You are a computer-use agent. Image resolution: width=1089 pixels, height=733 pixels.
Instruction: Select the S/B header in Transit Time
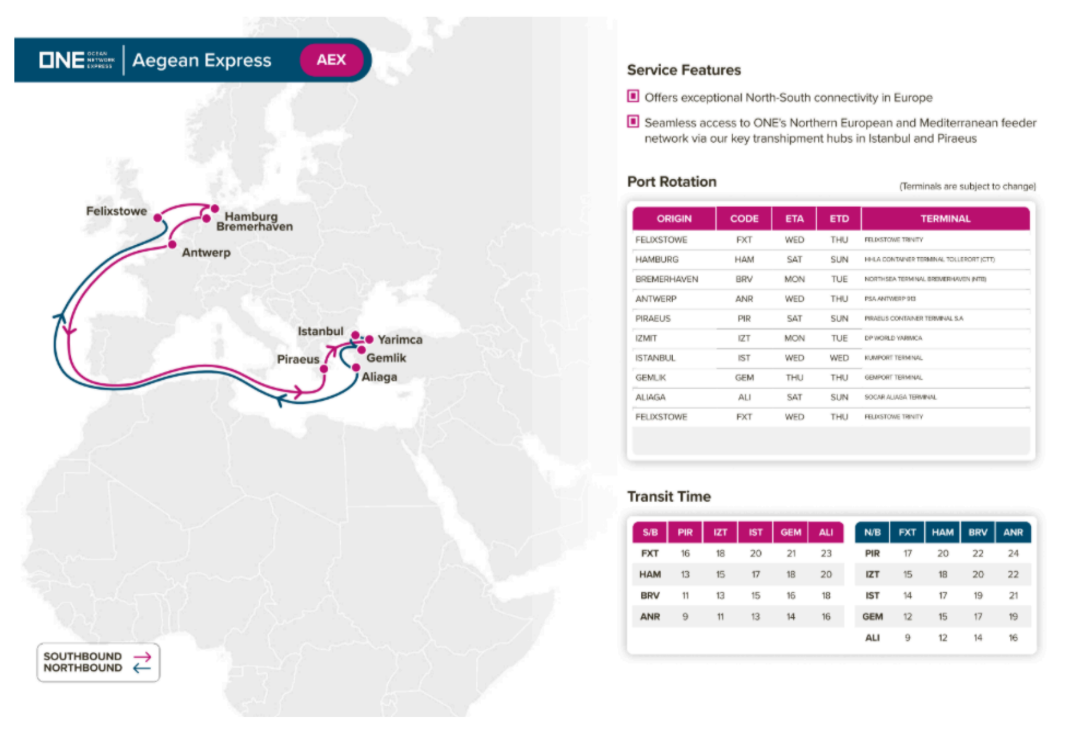[x=650, y=532]
